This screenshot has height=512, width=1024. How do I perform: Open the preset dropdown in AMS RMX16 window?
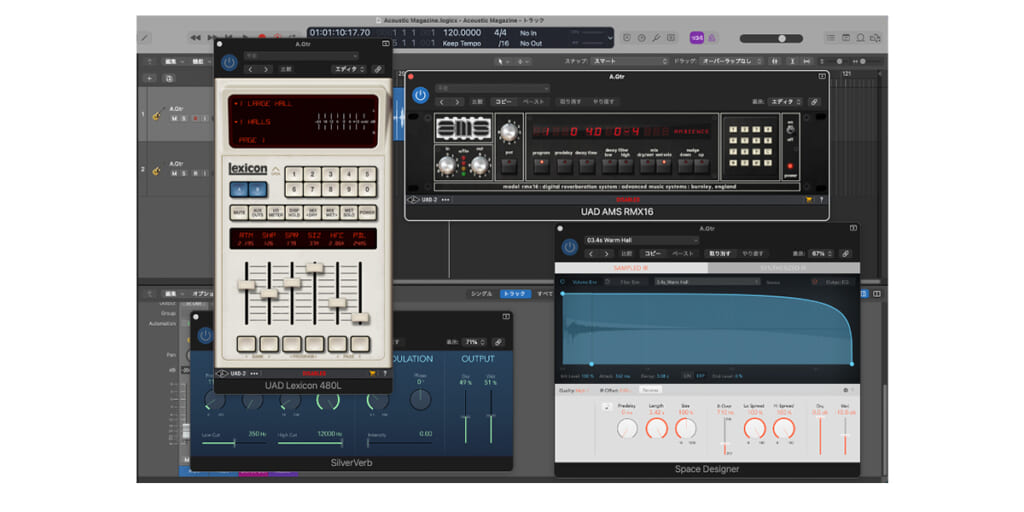(492, 88)
